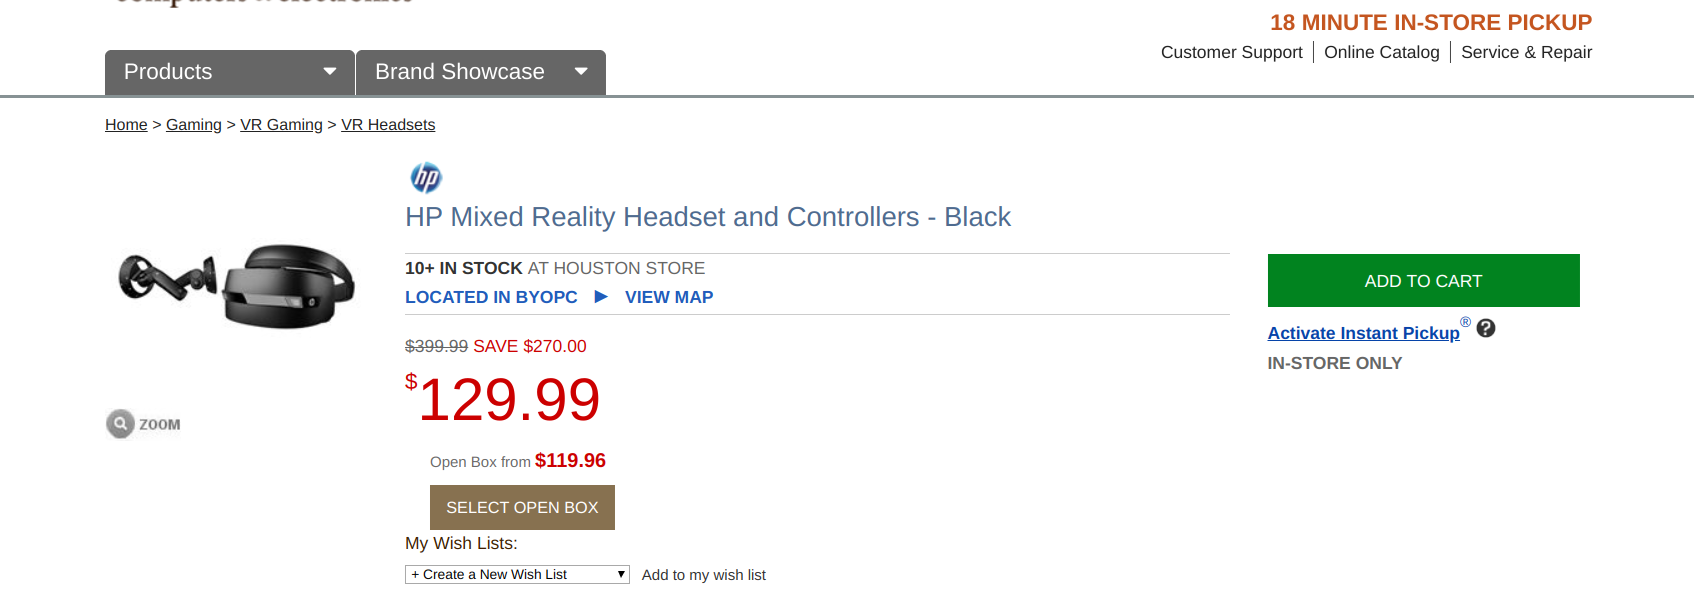The image size is (1694, 611).
Task: Click the blue arrow beside Located in BYOPC
Action: (601, 297)
